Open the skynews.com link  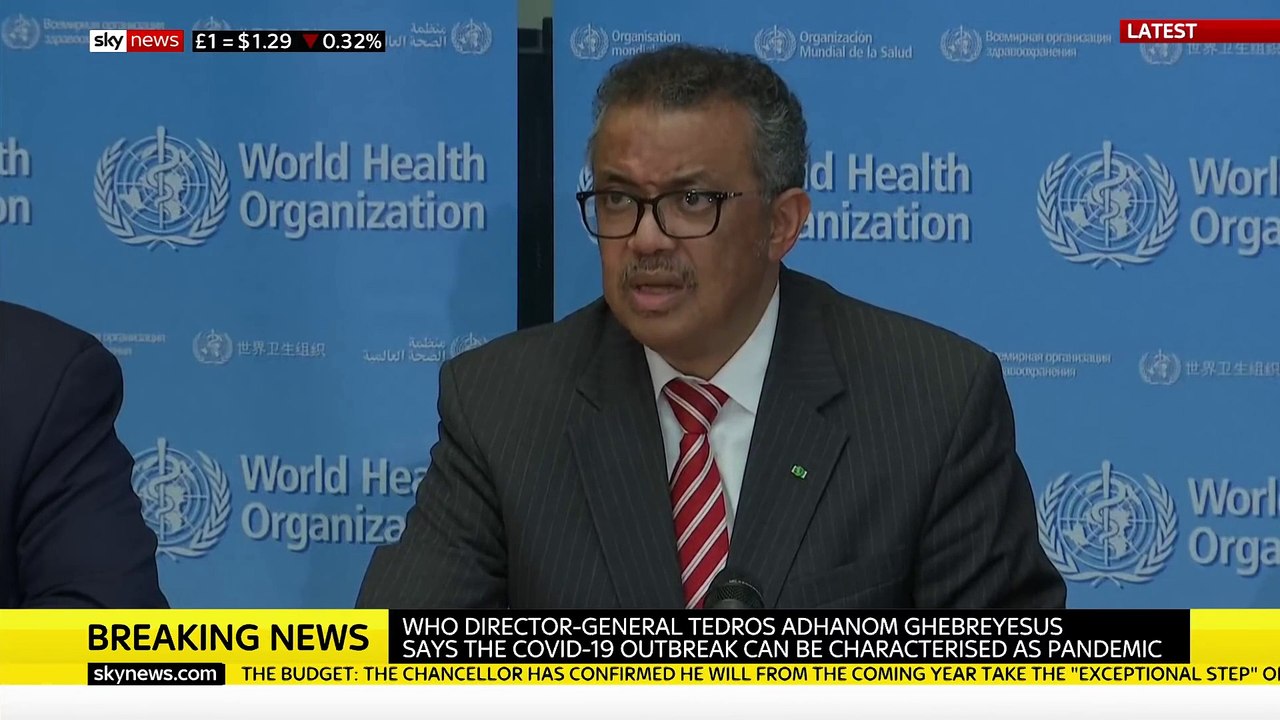(155, 673)
